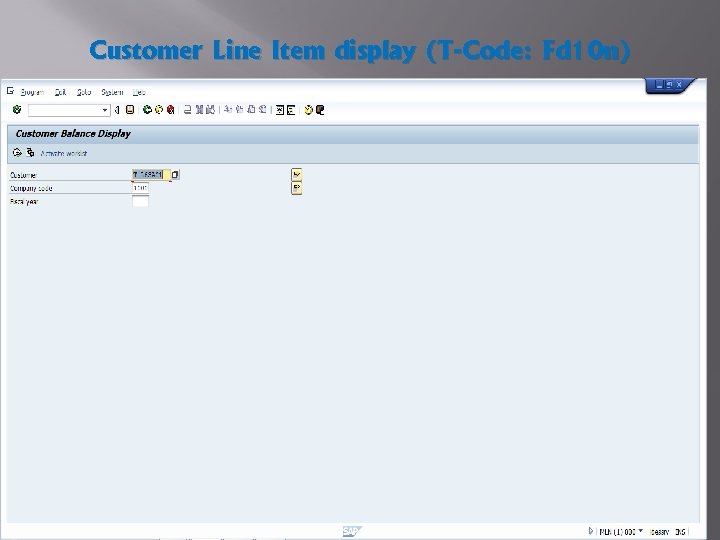Click the red Cancel icon

click(x=170, y=110)
